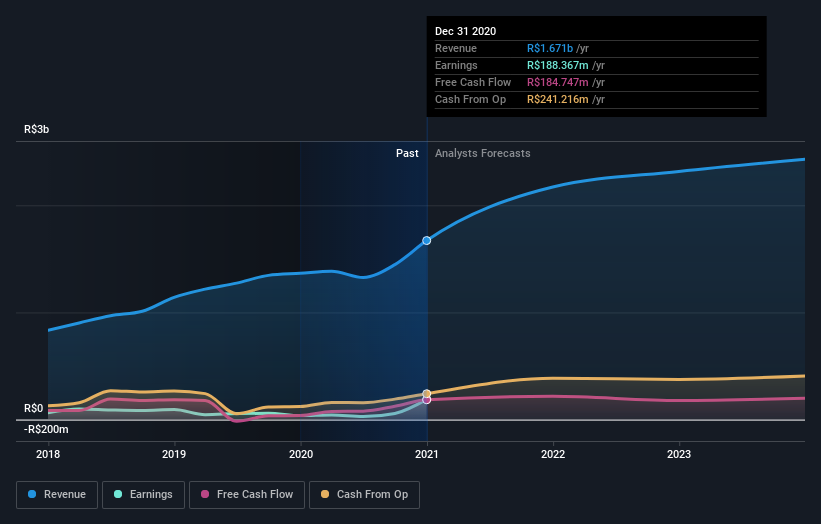
Task: Click the orange Cash From Op marker at 2021
Action: (427, 394)
